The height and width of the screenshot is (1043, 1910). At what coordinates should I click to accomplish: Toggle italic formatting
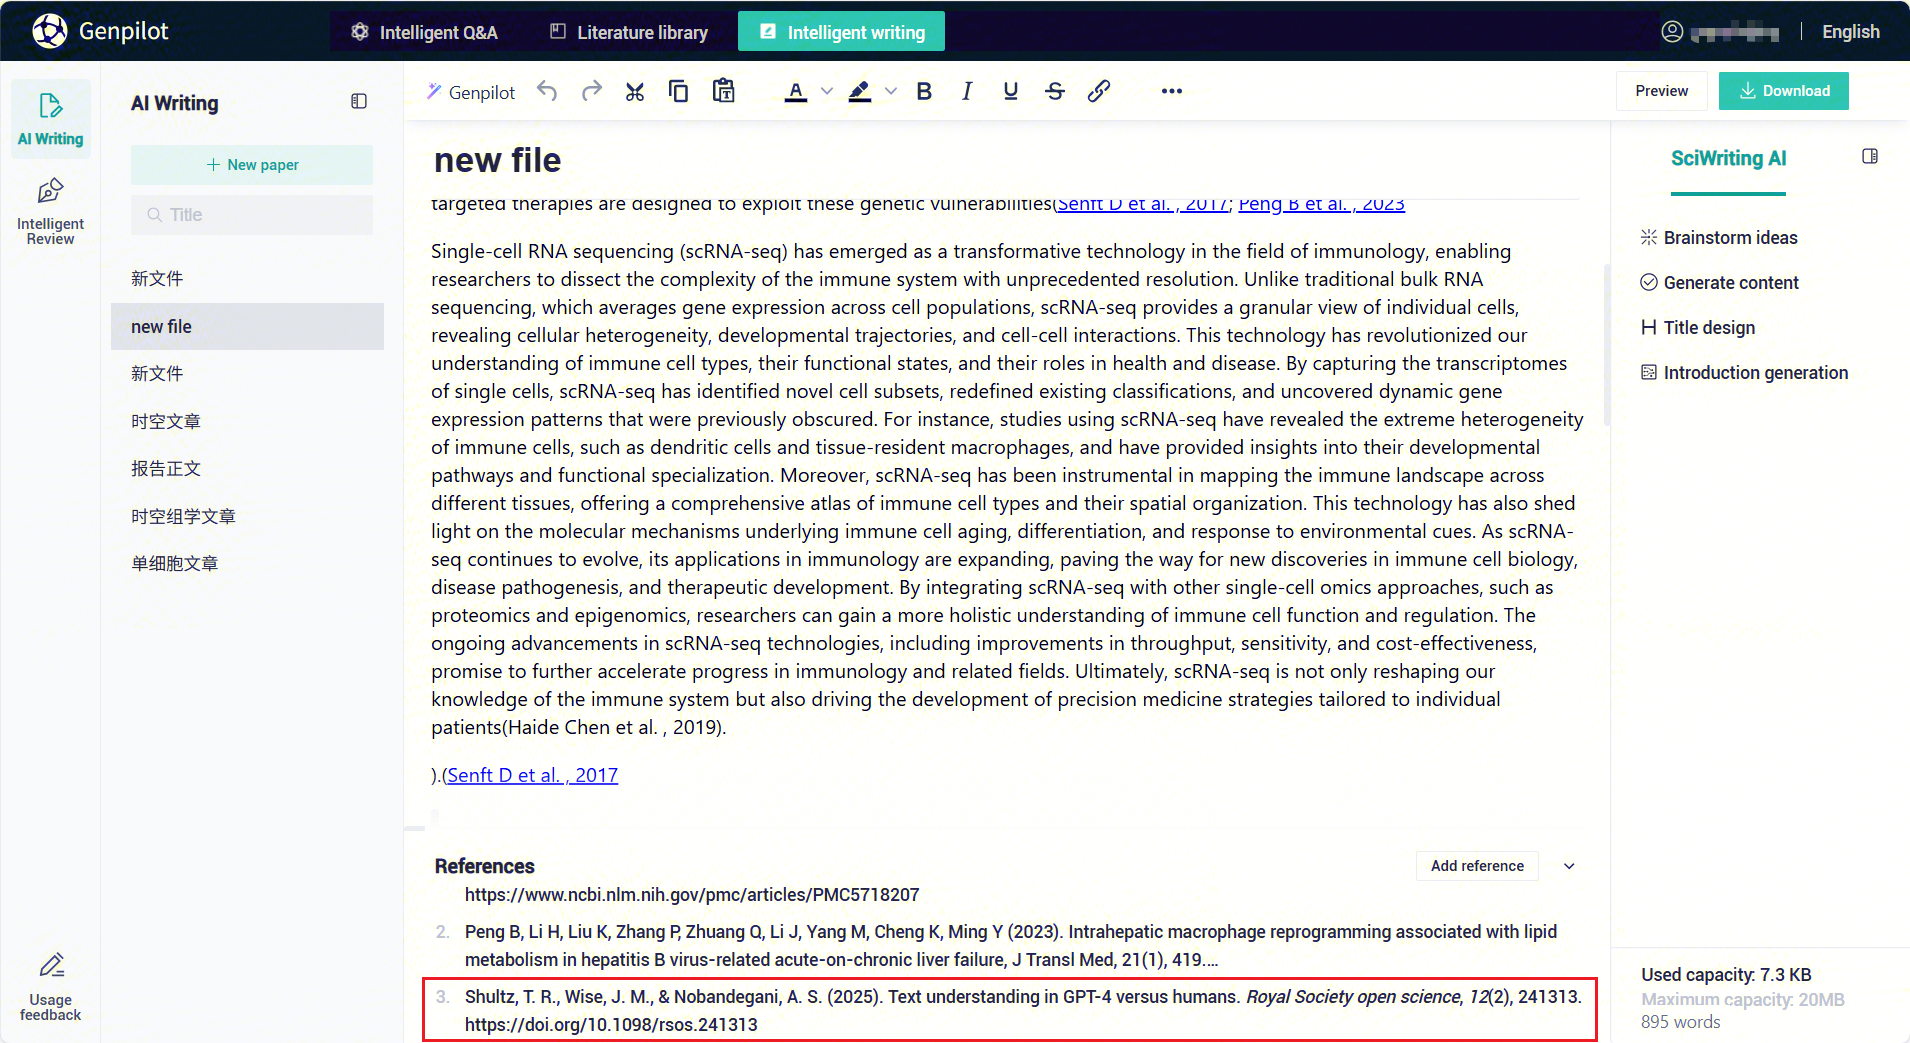[x=967, y=91]
